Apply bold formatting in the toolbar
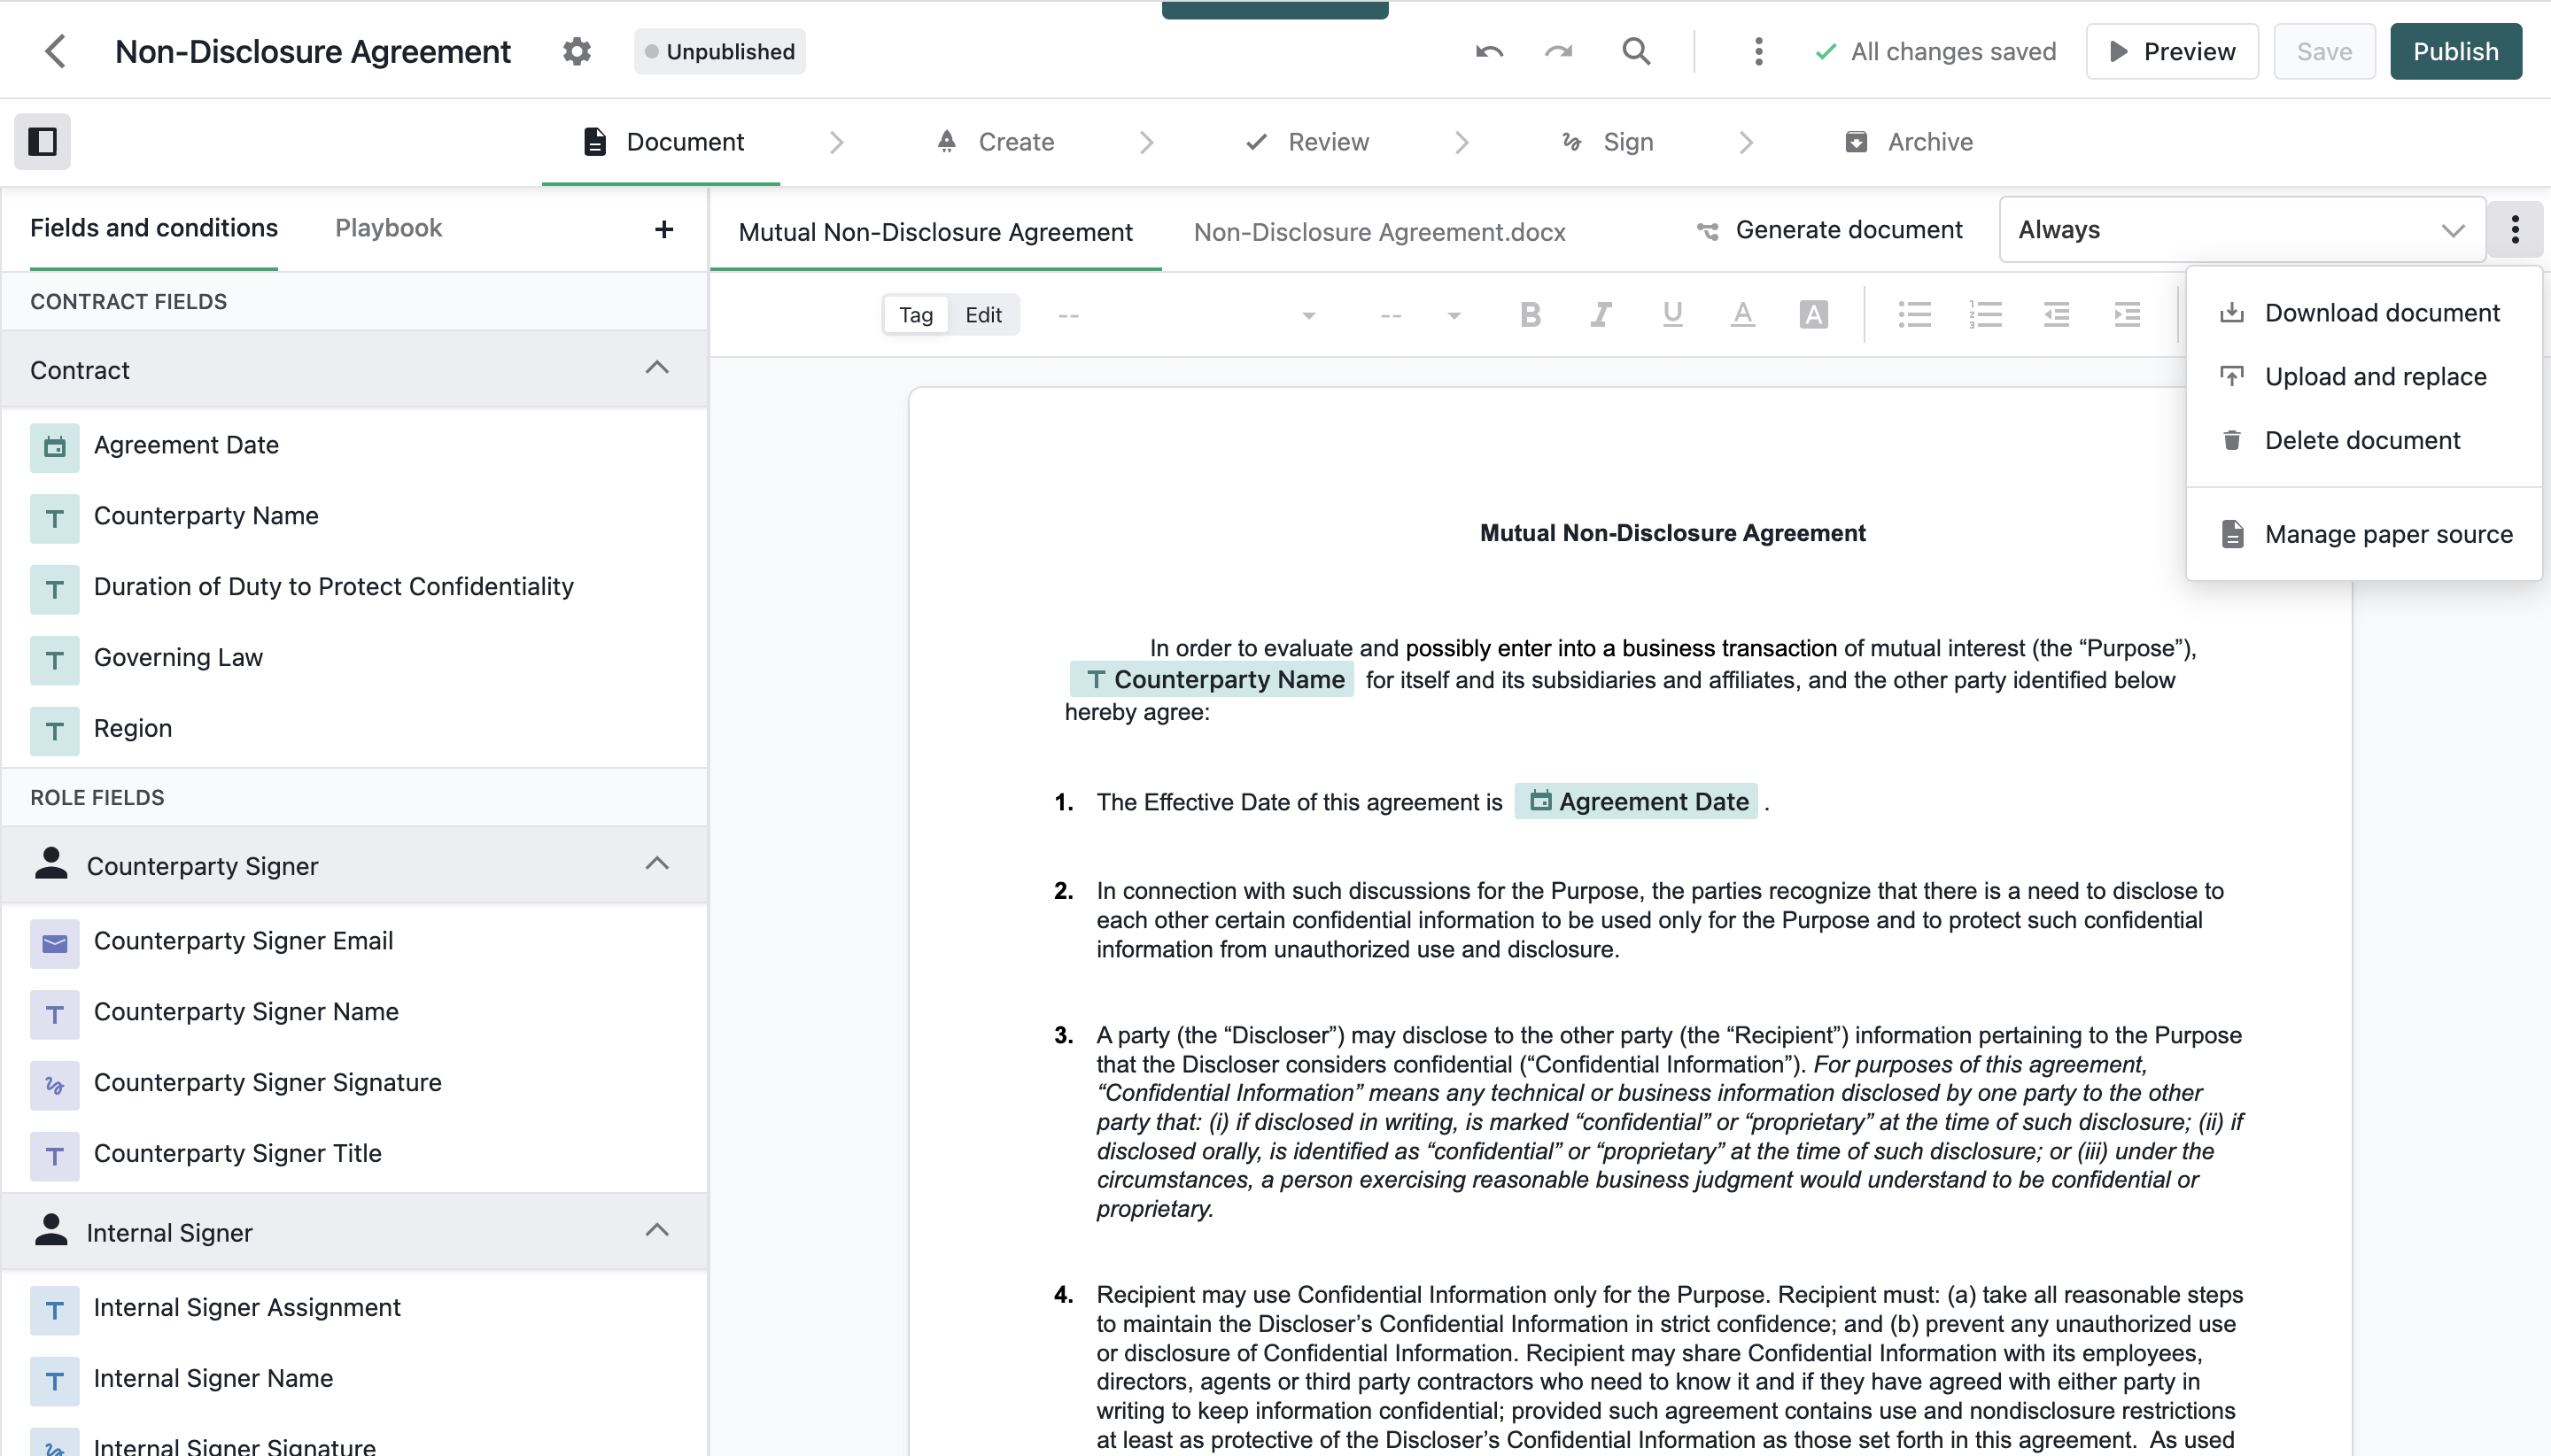This screenshot has width=2551, height=1456. [x=1530, y=315]
